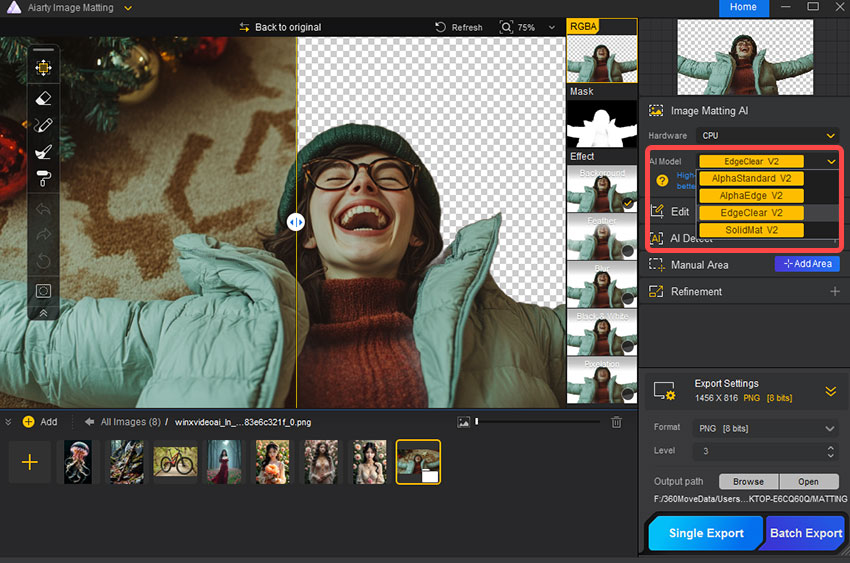
Task: Click the Image Matting AI icon
Action: [656, 111]
